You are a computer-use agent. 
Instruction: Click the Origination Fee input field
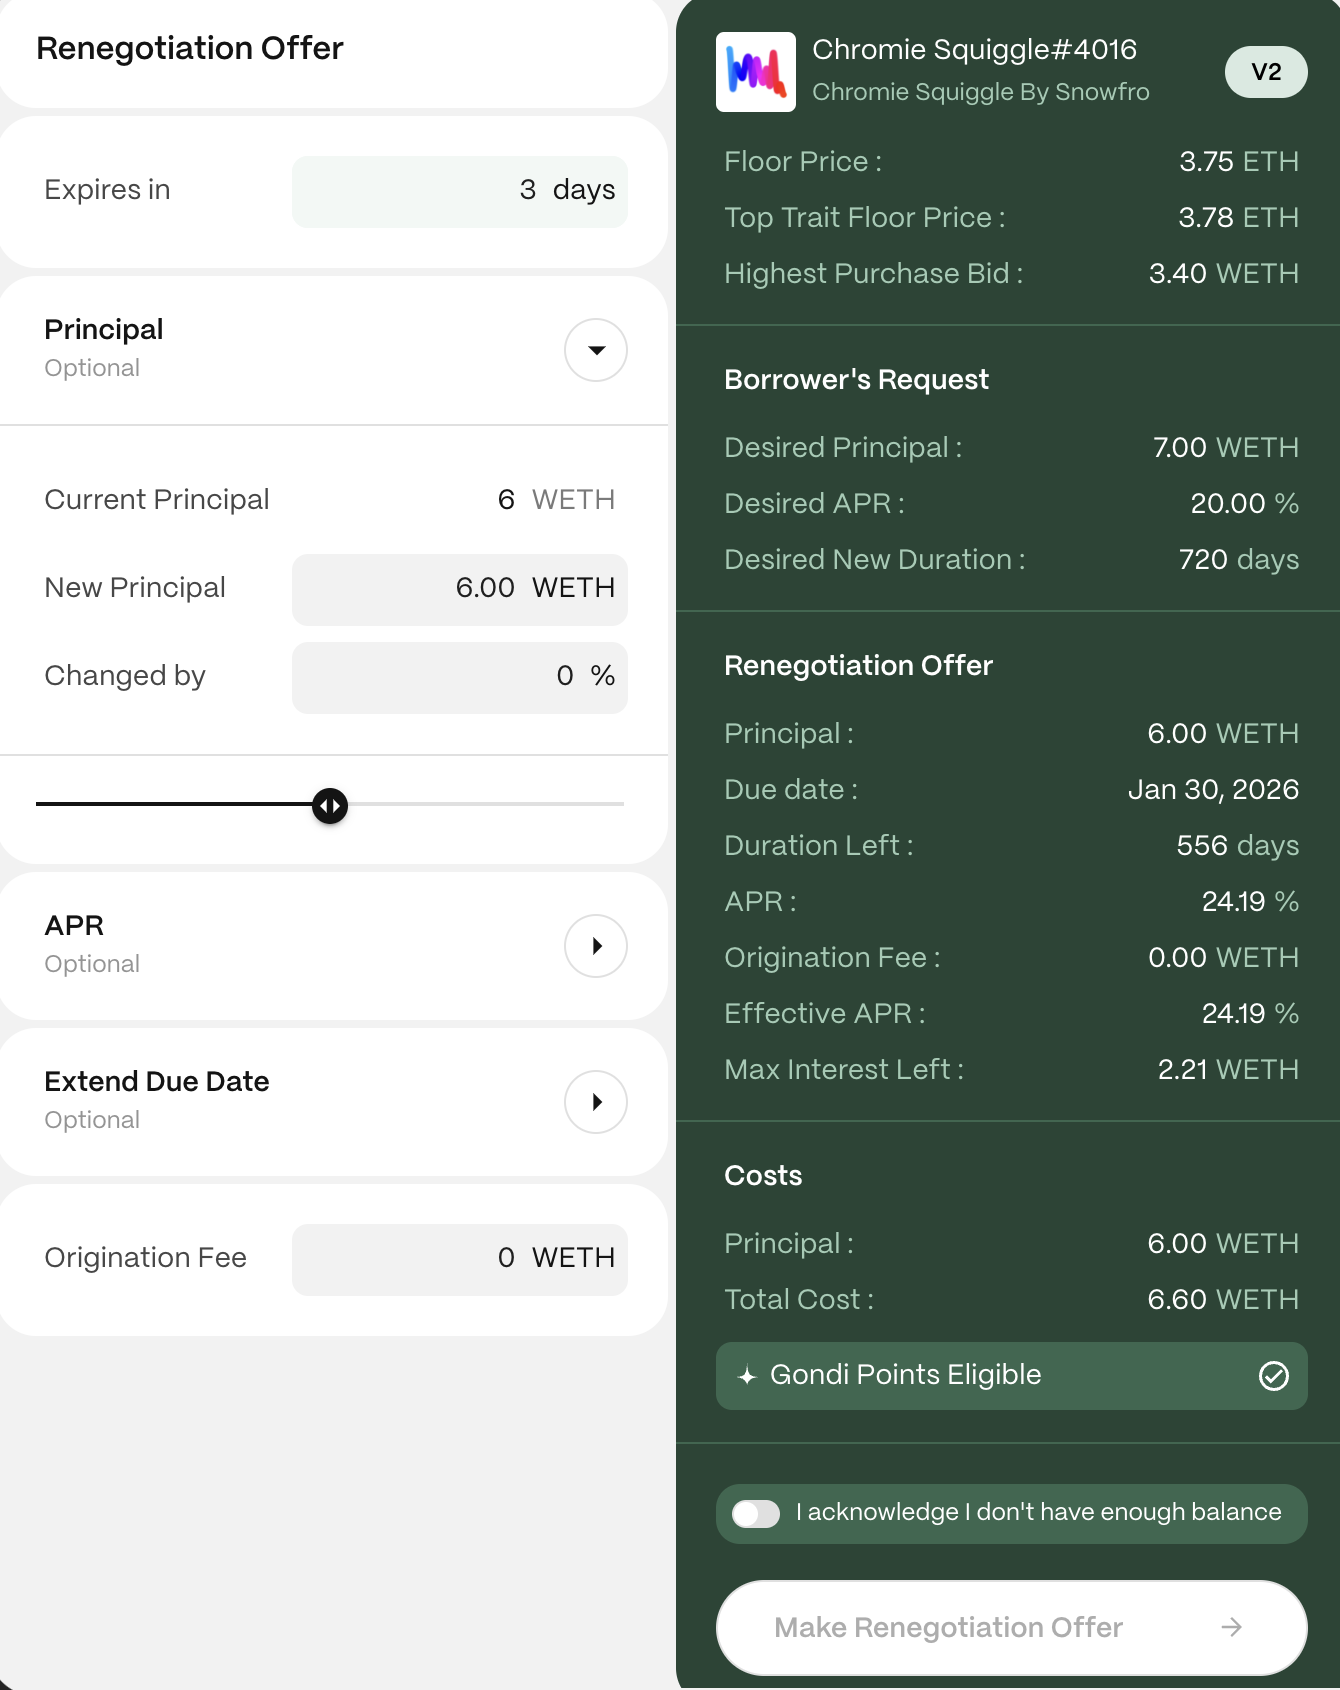tap(459, 1259)
